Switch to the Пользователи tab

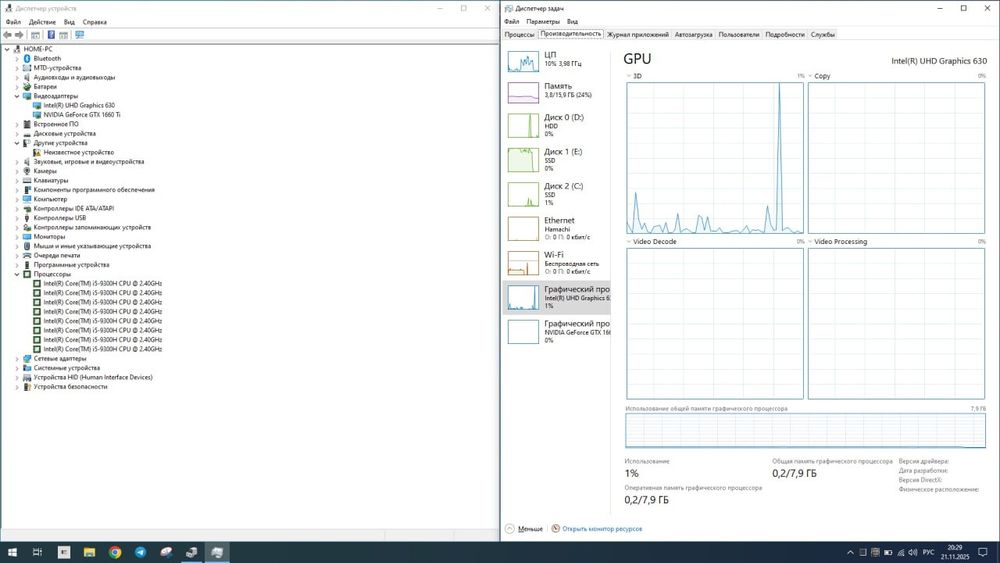pyautogui.click(x=739, y=34)
